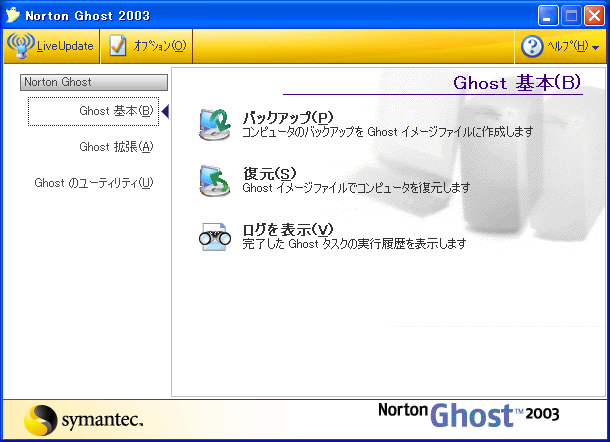Image resolution: width=610 pixels, height=442 pixels.
Task: Open the ヘルプ(H) menu label
Action: tap(568, 46)
